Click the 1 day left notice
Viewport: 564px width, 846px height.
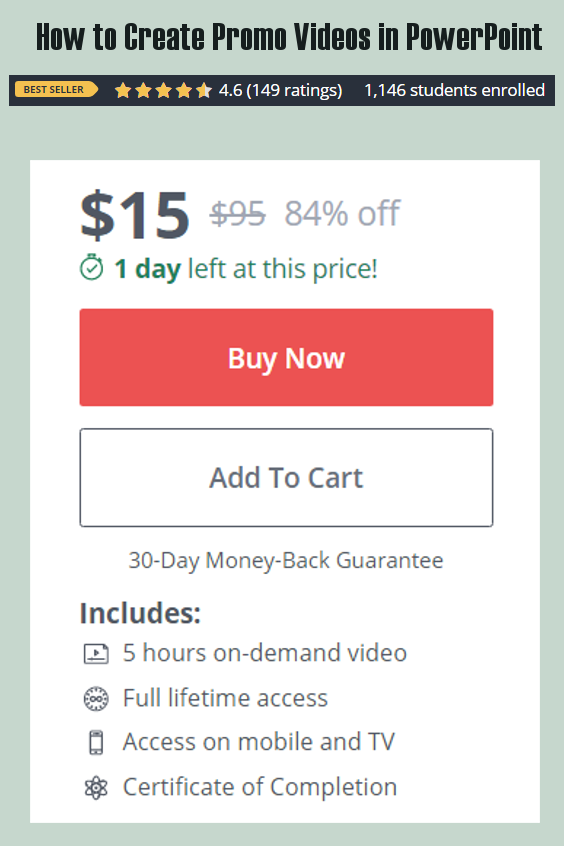tap(246, 269)
